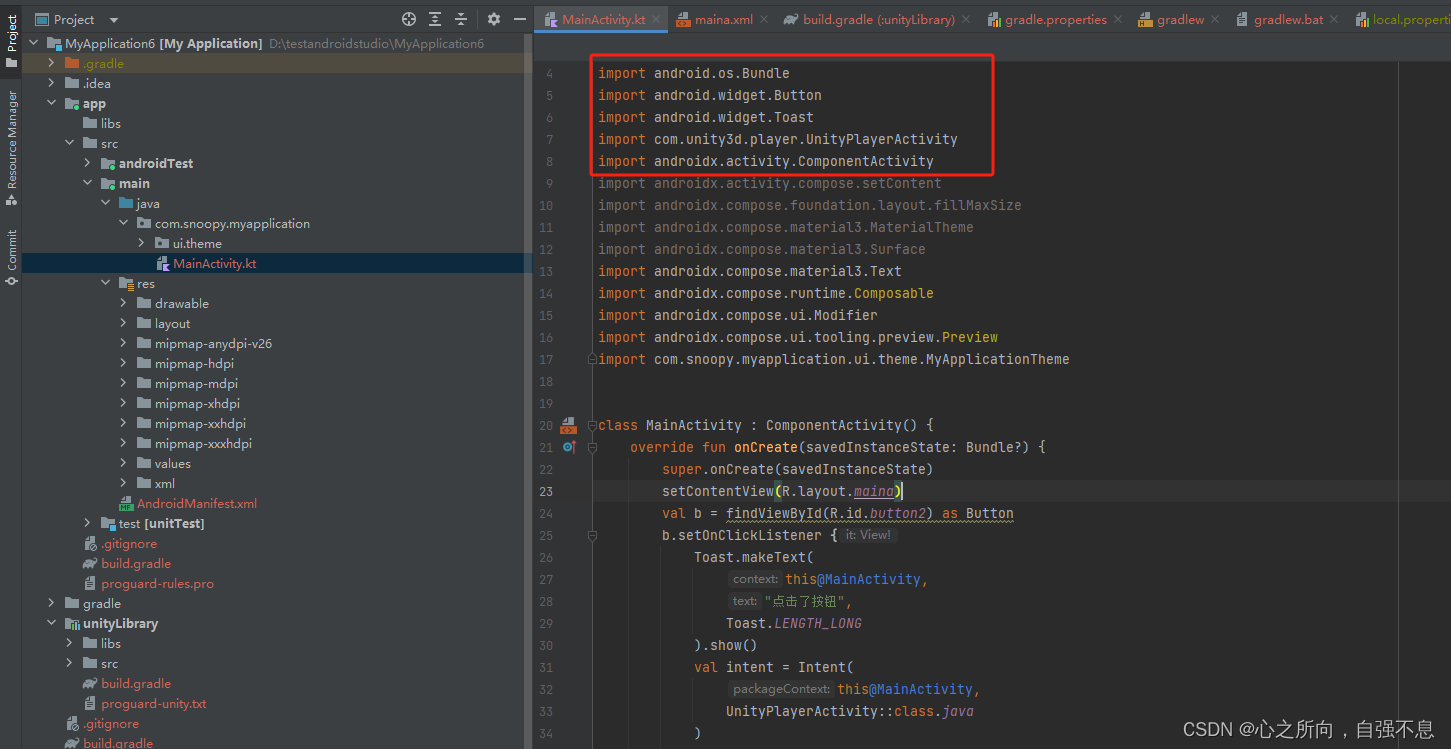Screen dimensions: 1451x749
Task: Switch to the gradlew editor tab
Action: click(x=1180, y=19)
